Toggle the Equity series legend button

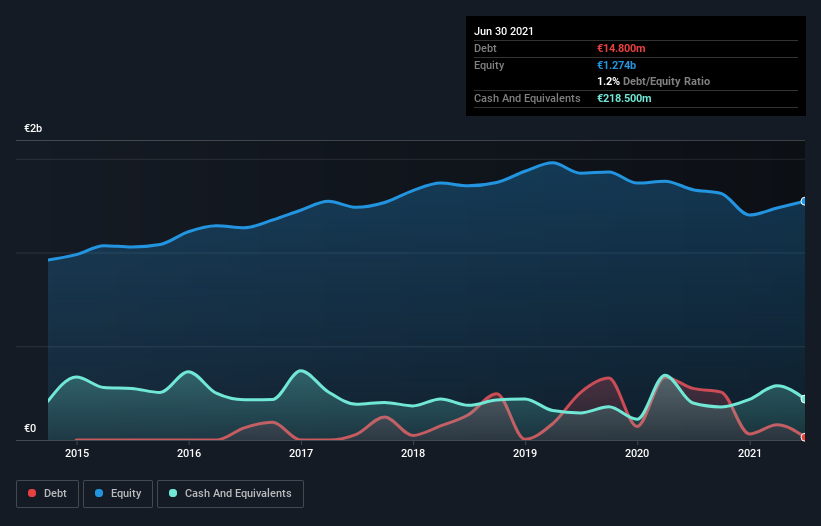pos(118,494)
